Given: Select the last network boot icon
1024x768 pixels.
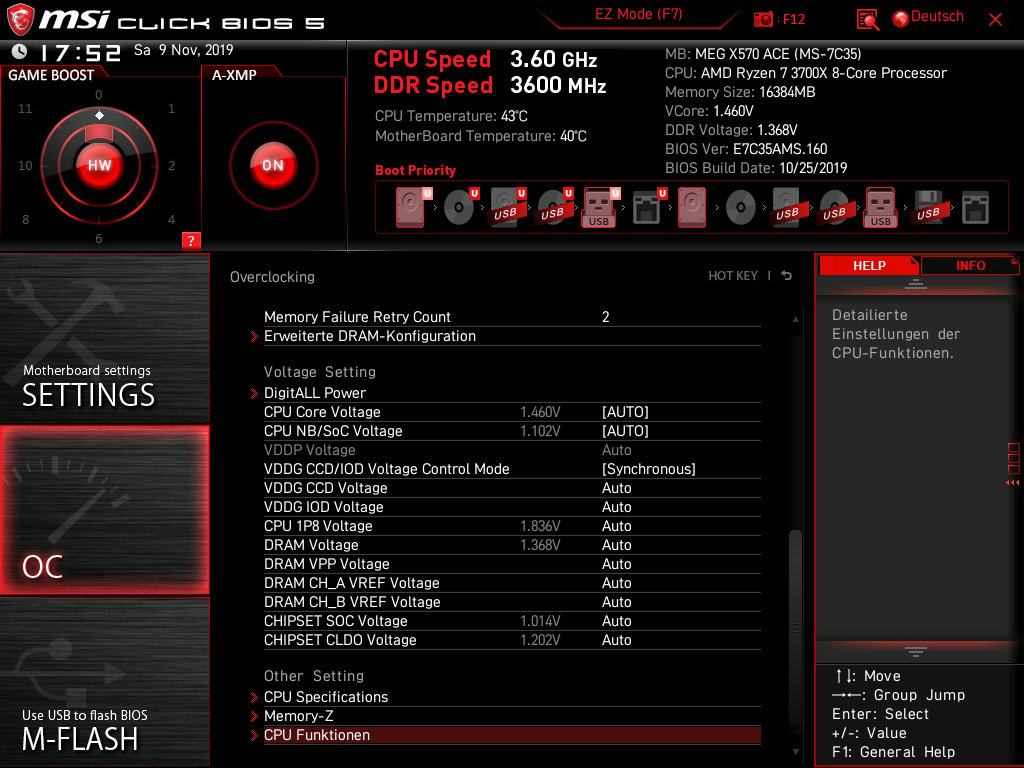Looking at the screenshot, I should pos(975,208).
